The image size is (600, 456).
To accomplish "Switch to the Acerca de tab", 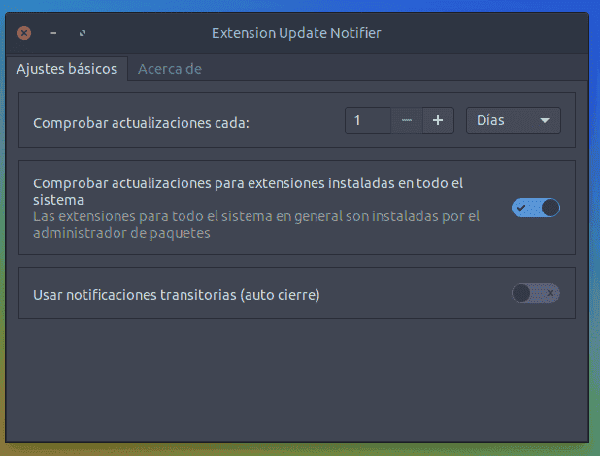I will pos(170,69).
